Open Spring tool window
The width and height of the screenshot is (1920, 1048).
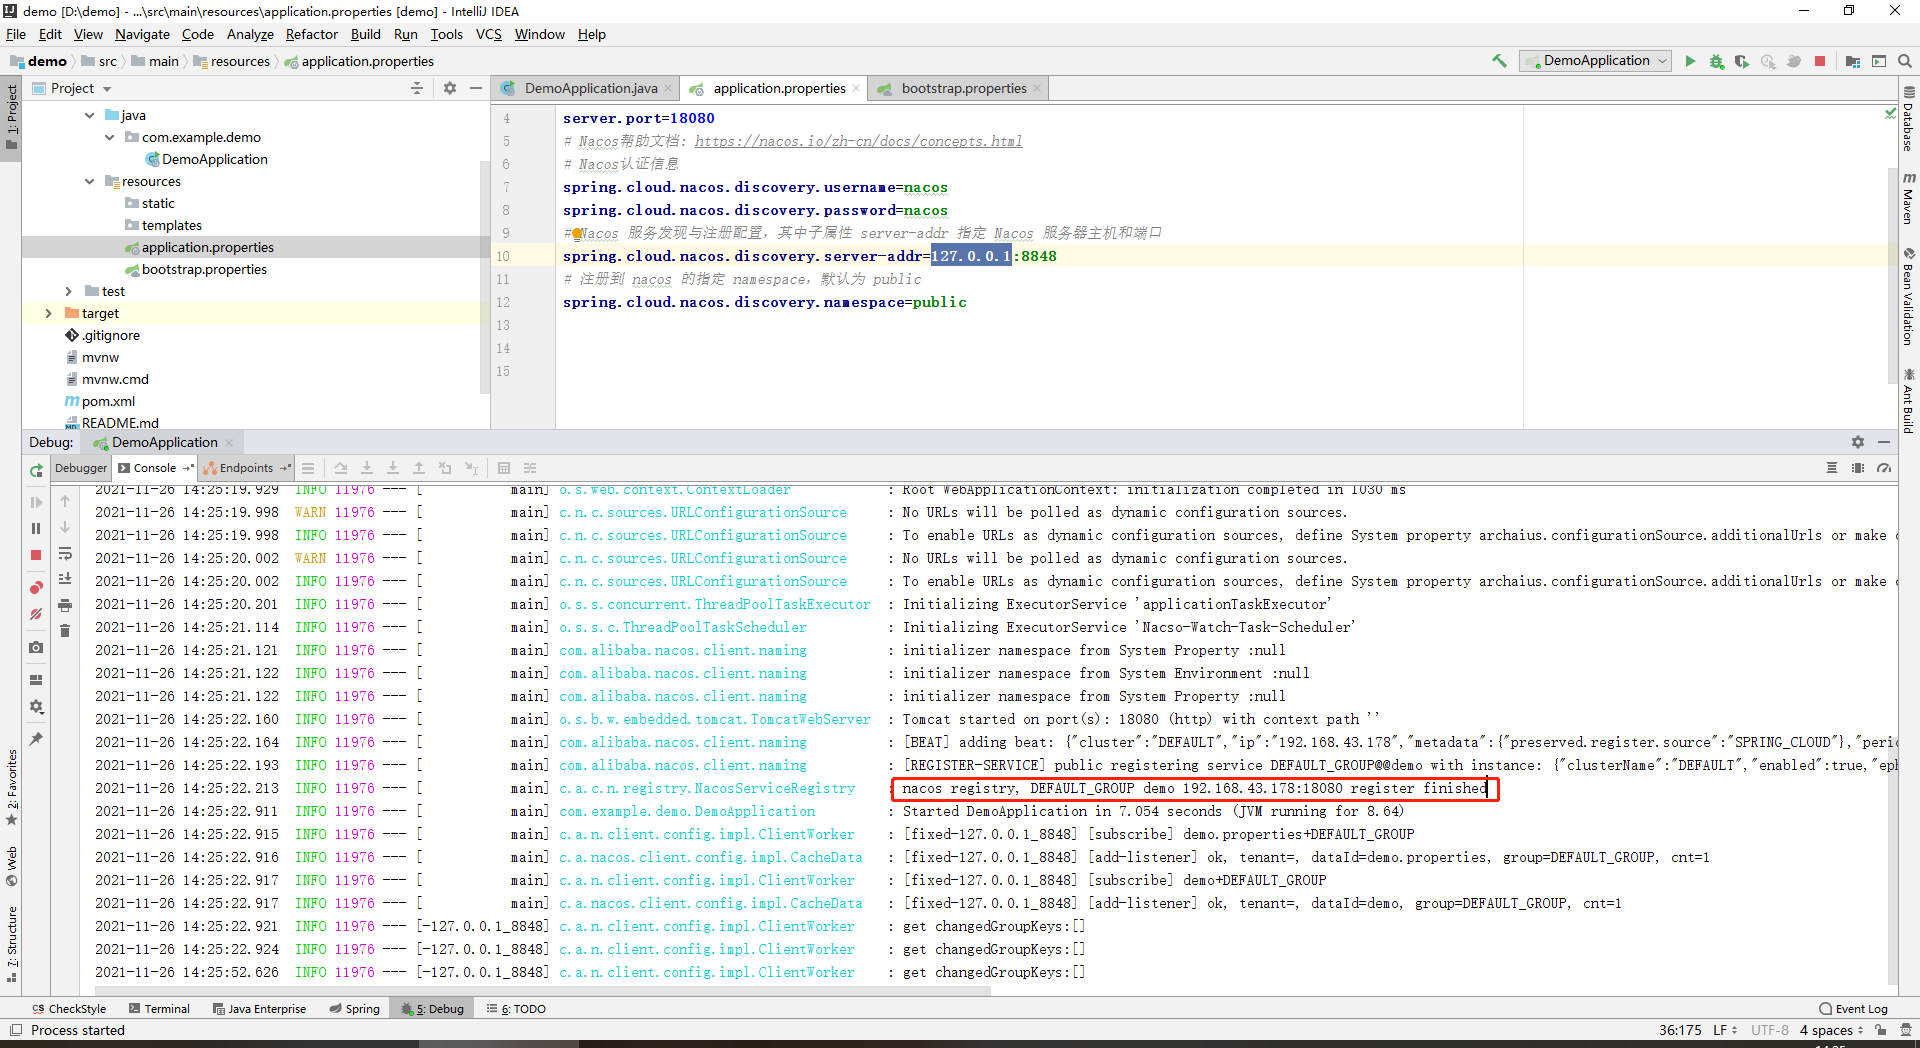click(x=355, y=1009)
